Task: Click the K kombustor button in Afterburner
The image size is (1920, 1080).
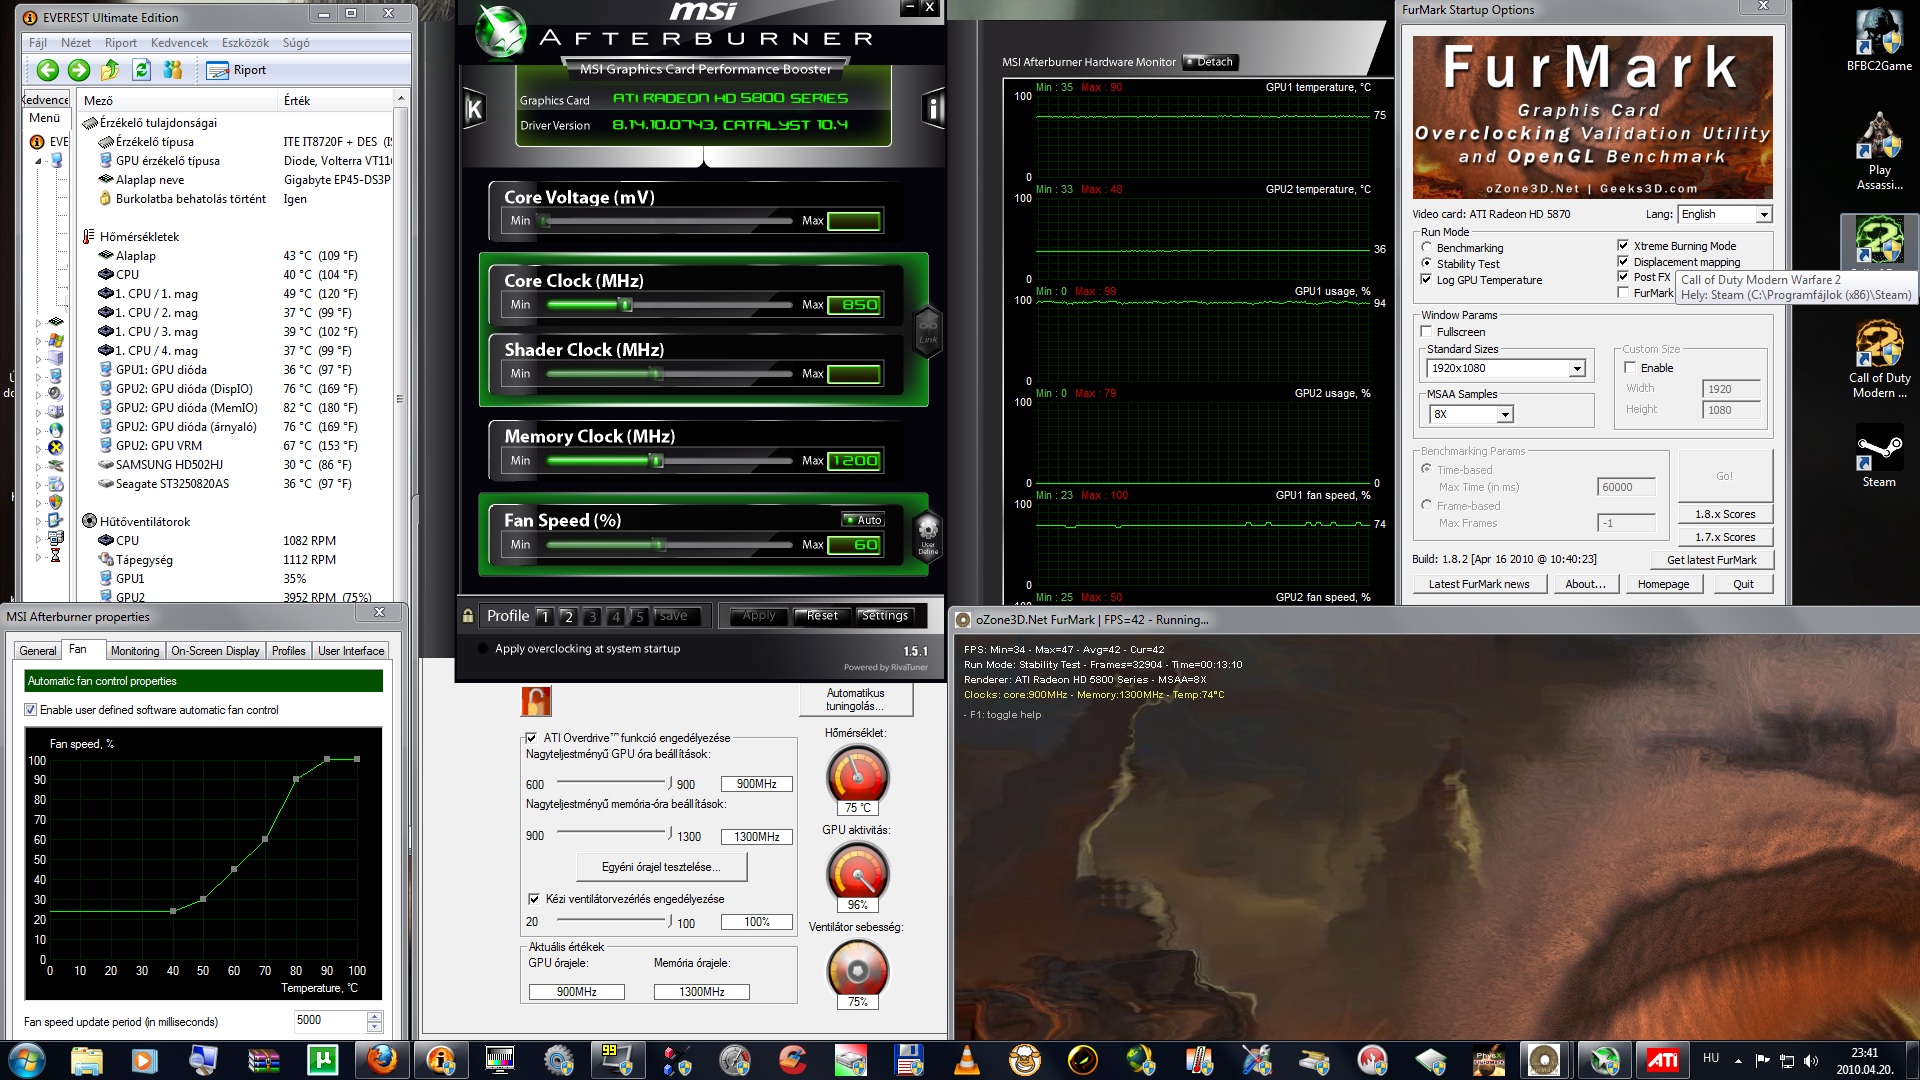Action: click(x=474, y=109)
